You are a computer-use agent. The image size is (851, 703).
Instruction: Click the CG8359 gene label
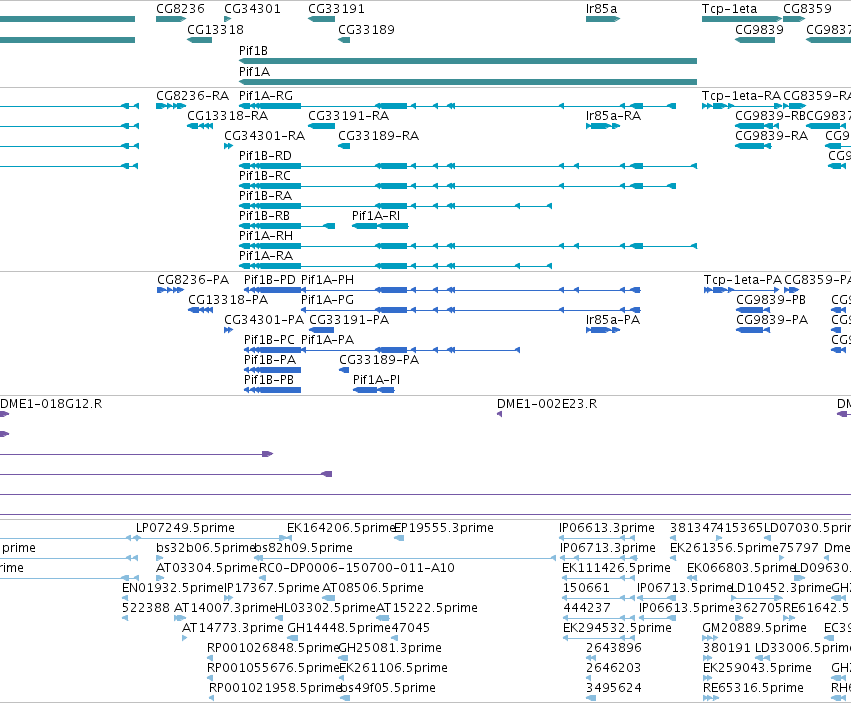point(807,9)
